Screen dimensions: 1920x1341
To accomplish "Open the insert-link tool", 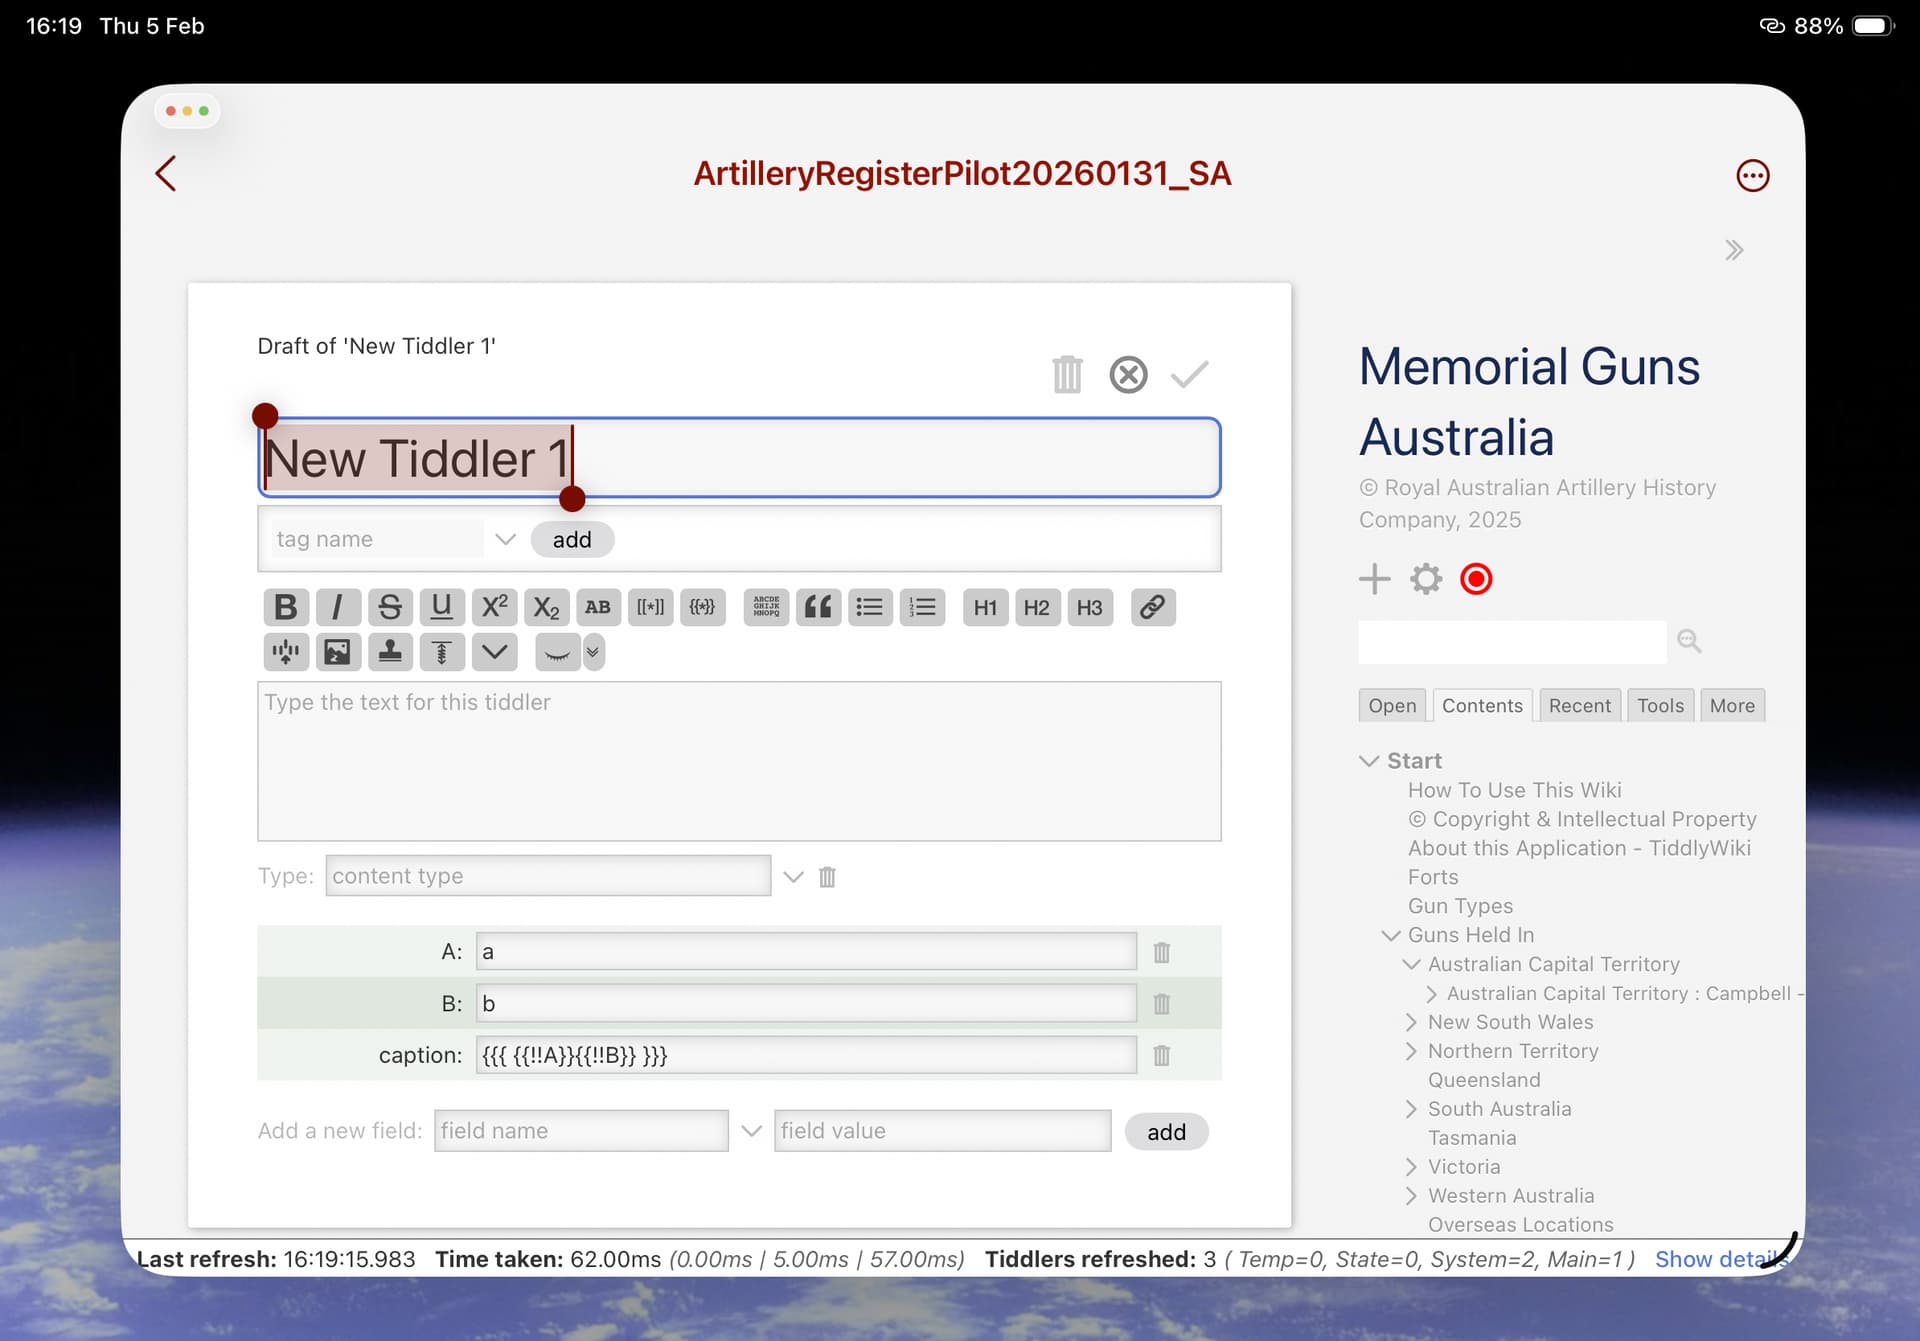I will click(1152, 607).
